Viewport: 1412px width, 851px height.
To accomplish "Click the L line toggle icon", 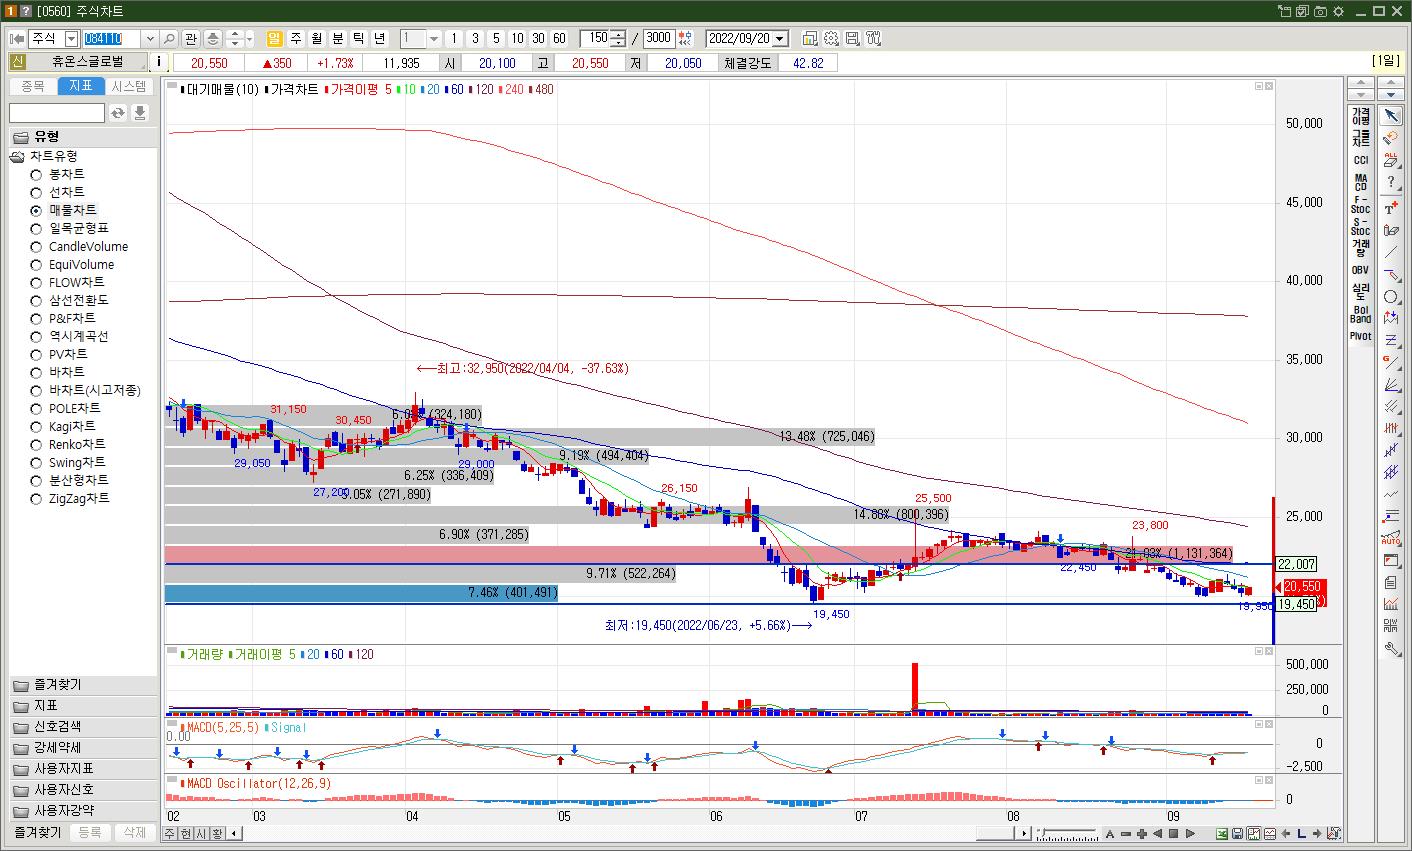I will click(x=1301, y=834).
